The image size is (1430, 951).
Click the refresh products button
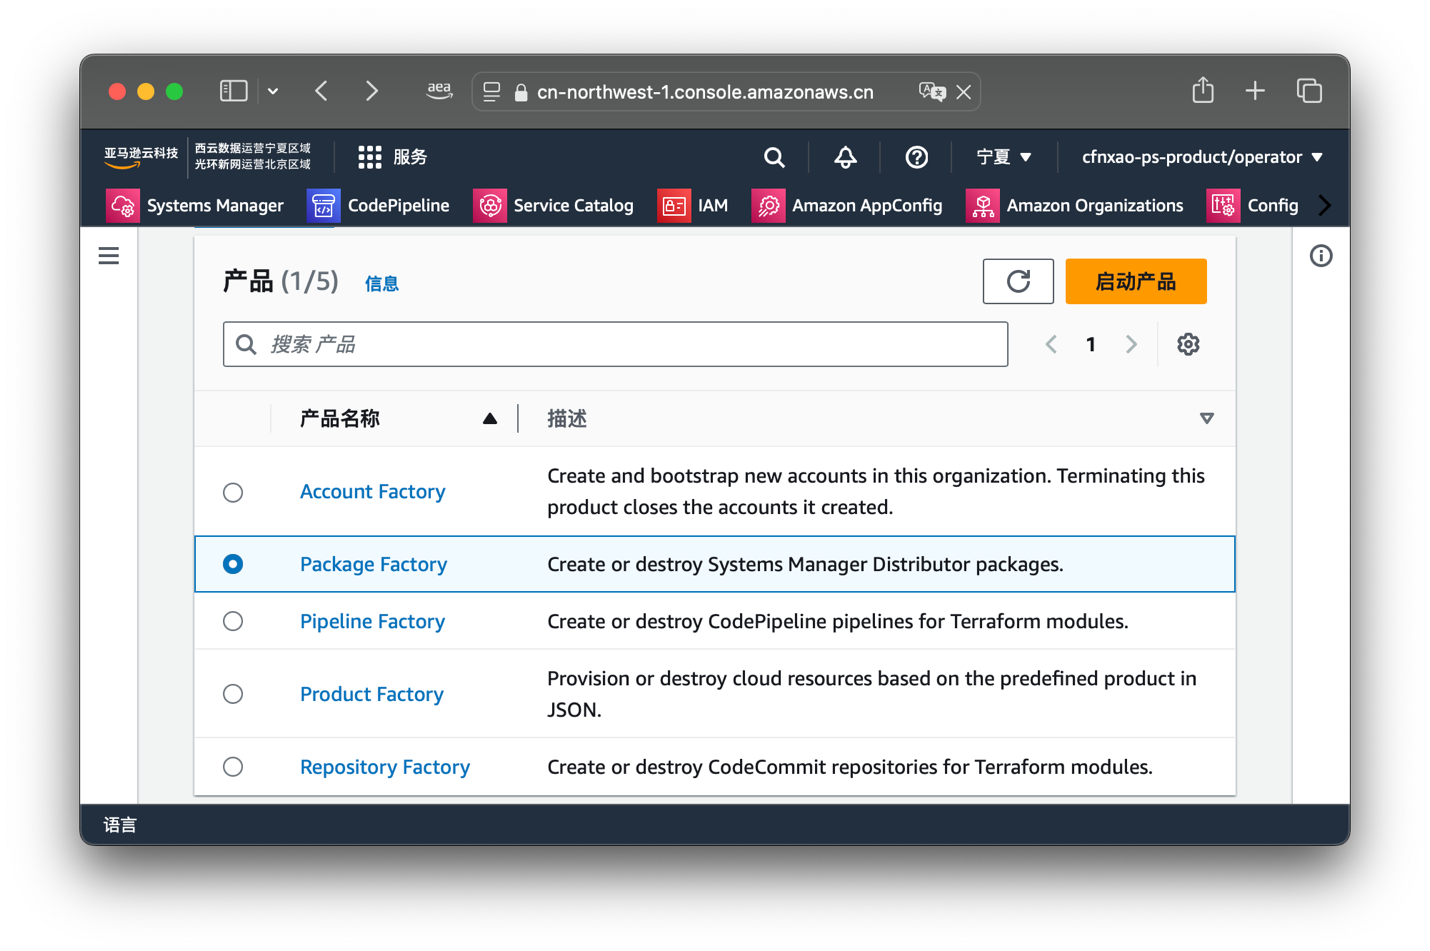[x=1018, y=281]
